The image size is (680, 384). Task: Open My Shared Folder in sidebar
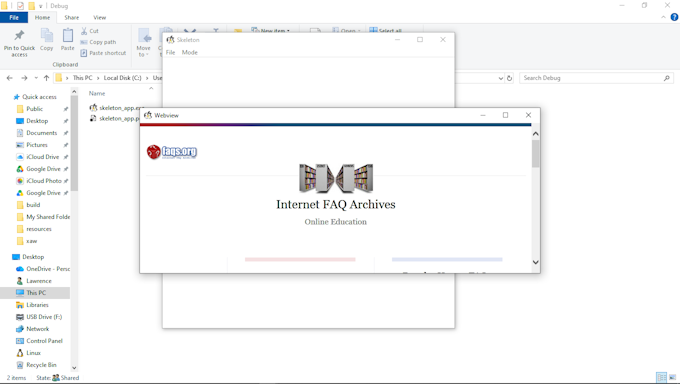(x=48, y=217)
